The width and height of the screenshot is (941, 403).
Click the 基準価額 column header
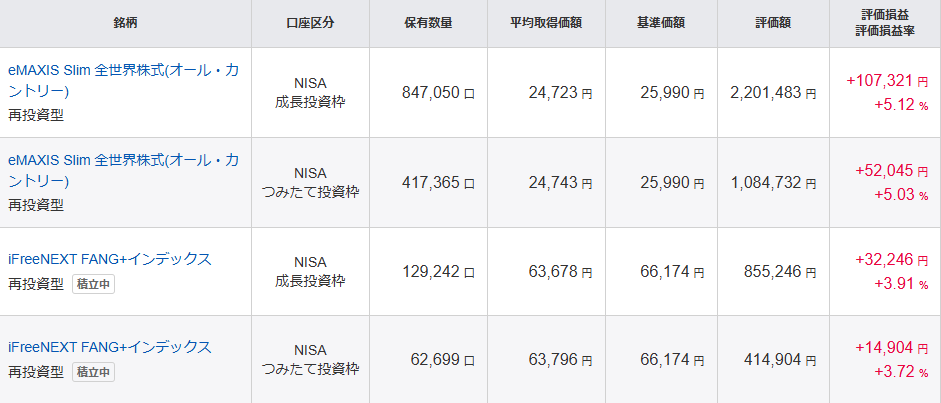[661, 23]
